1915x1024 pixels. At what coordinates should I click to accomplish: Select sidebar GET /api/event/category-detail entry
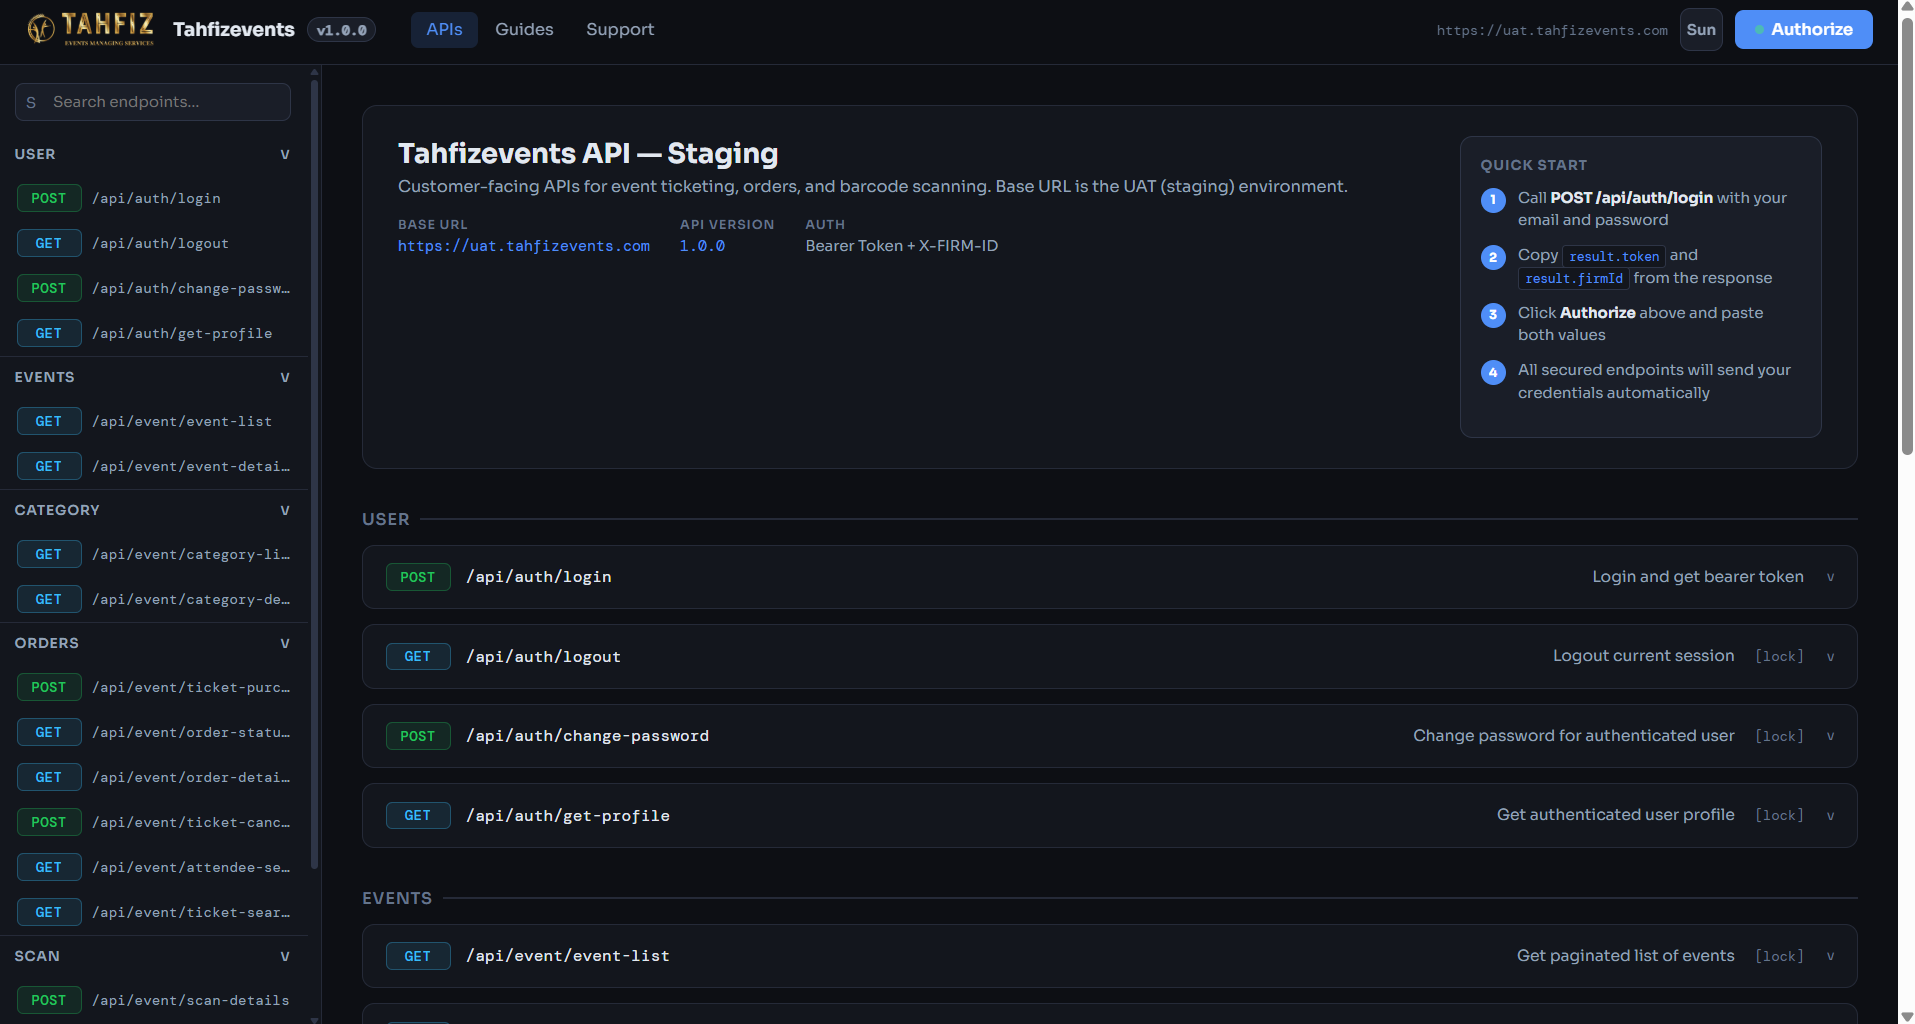tap(153, 599)
